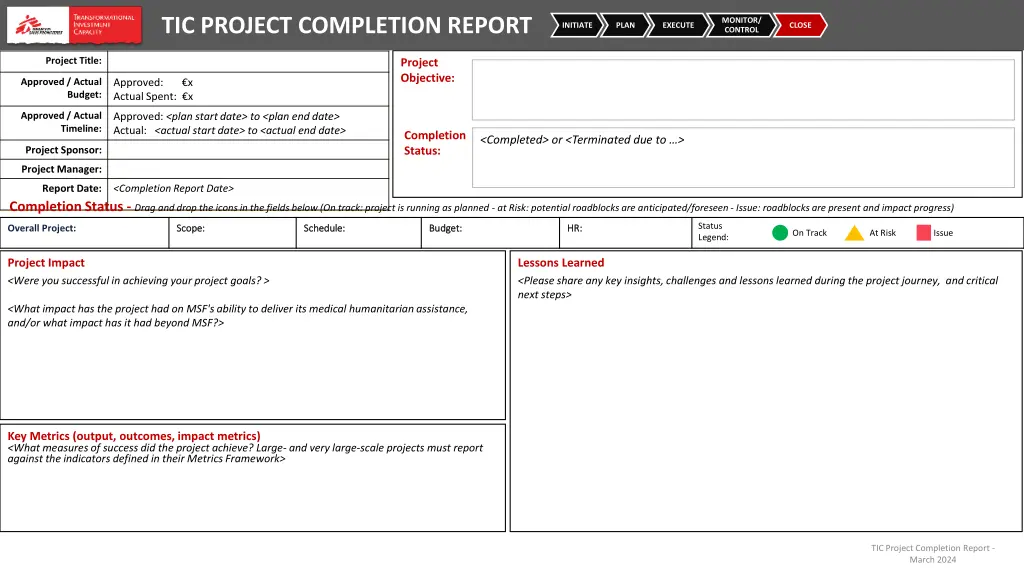Click the Budget status cell
This screenshot has width=1024, height=576.
tap(489, 233)
